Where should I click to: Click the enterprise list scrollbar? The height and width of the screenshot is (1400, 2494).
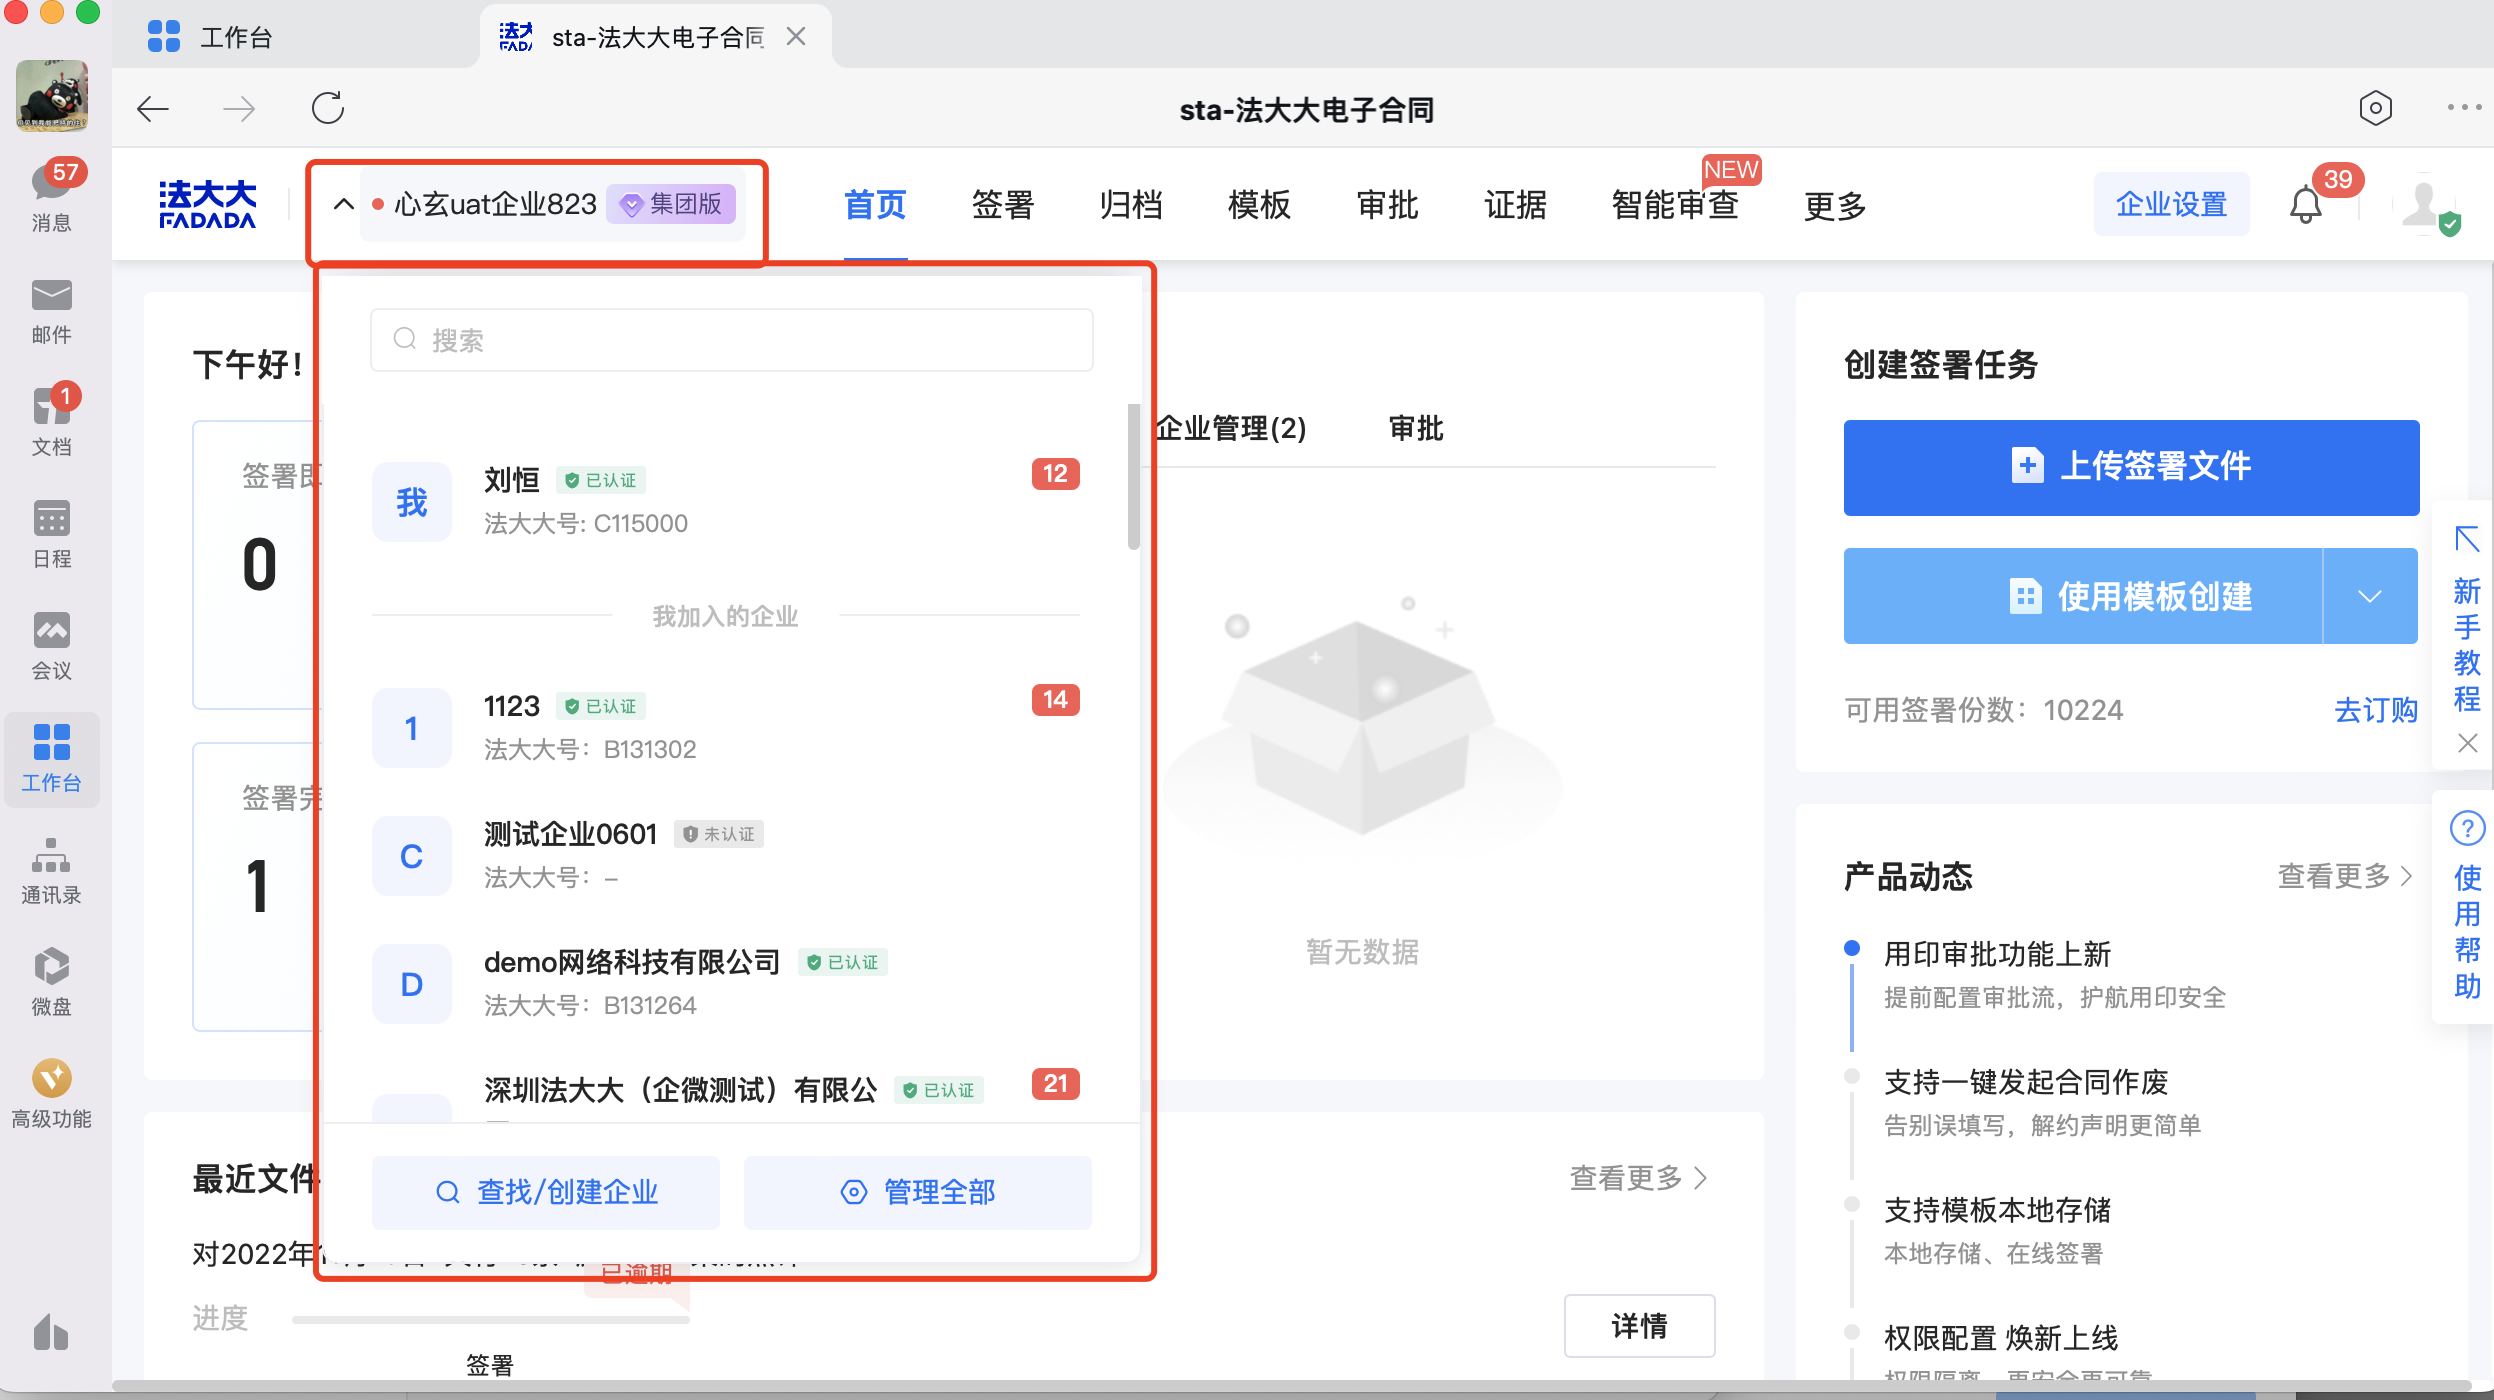click(1133, 476)
